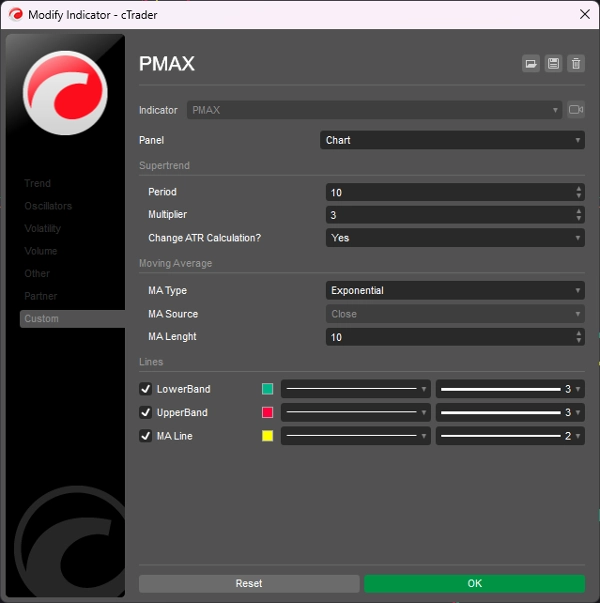
Task: Click the load preset folder icon
Action: coord(531,64)
